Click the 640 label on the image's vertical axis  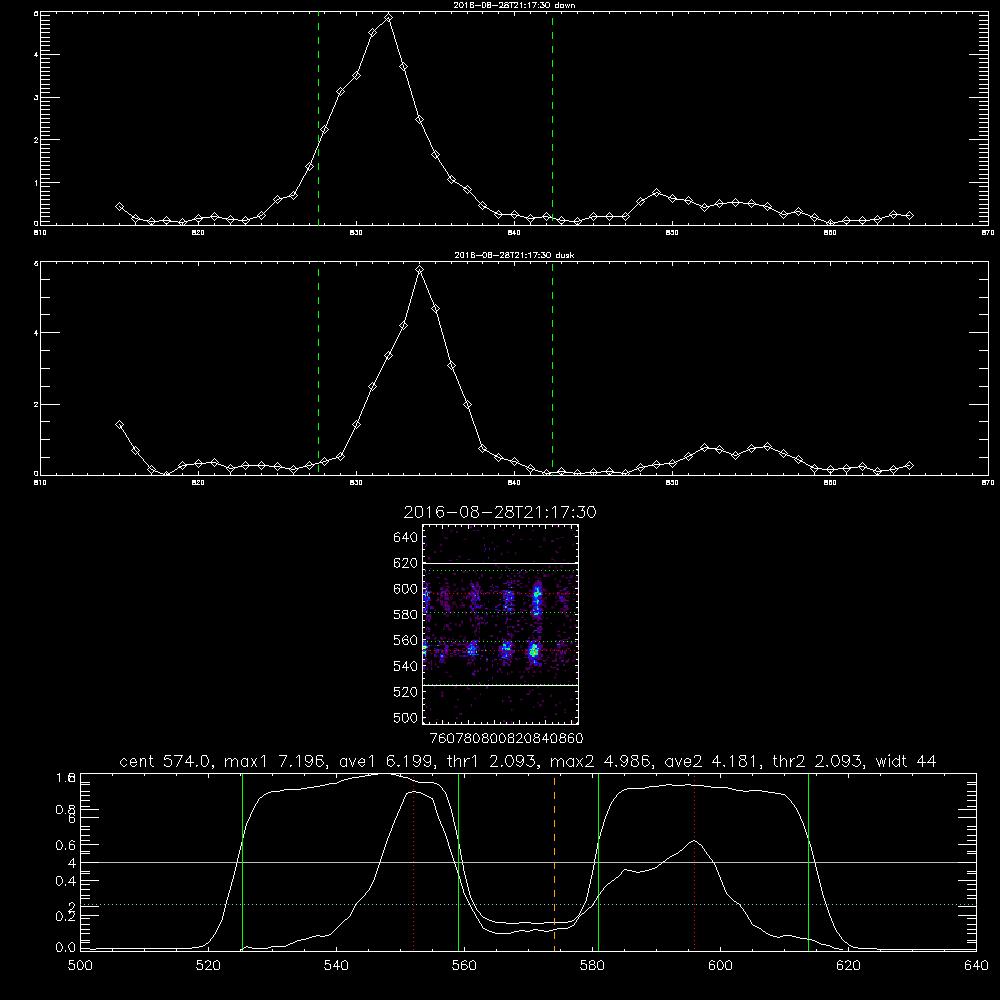(x=406, y=537)
